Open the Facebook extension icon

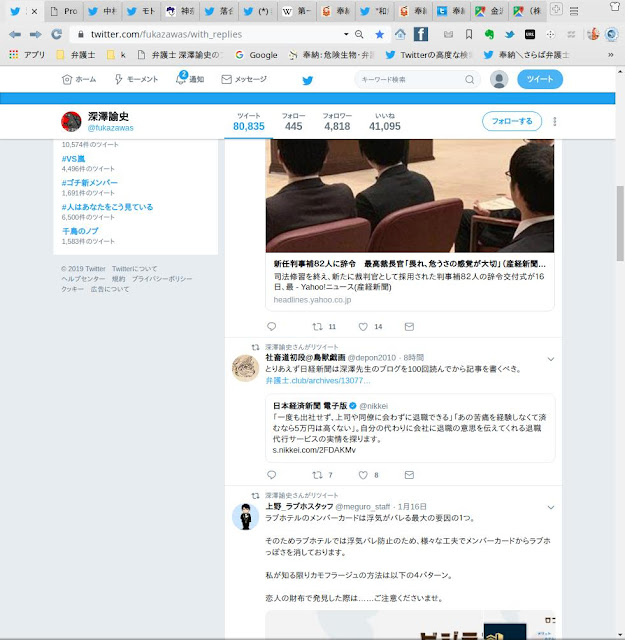pos(421,34)
